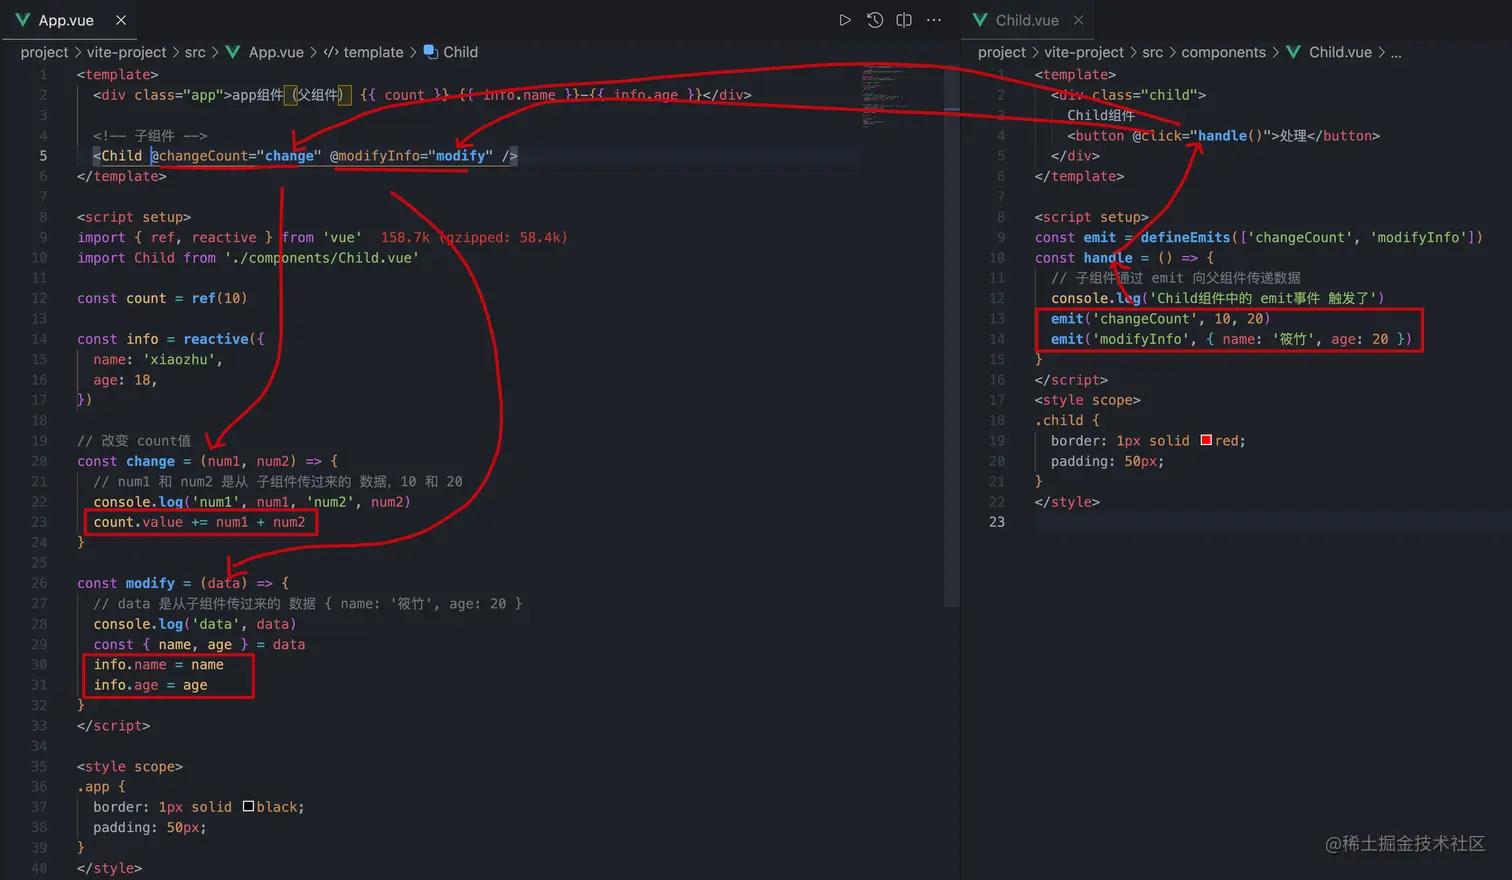Select 'template' in left breadcrumb
The width and height of the screenshot is (1512, 880).
[373, 52]
